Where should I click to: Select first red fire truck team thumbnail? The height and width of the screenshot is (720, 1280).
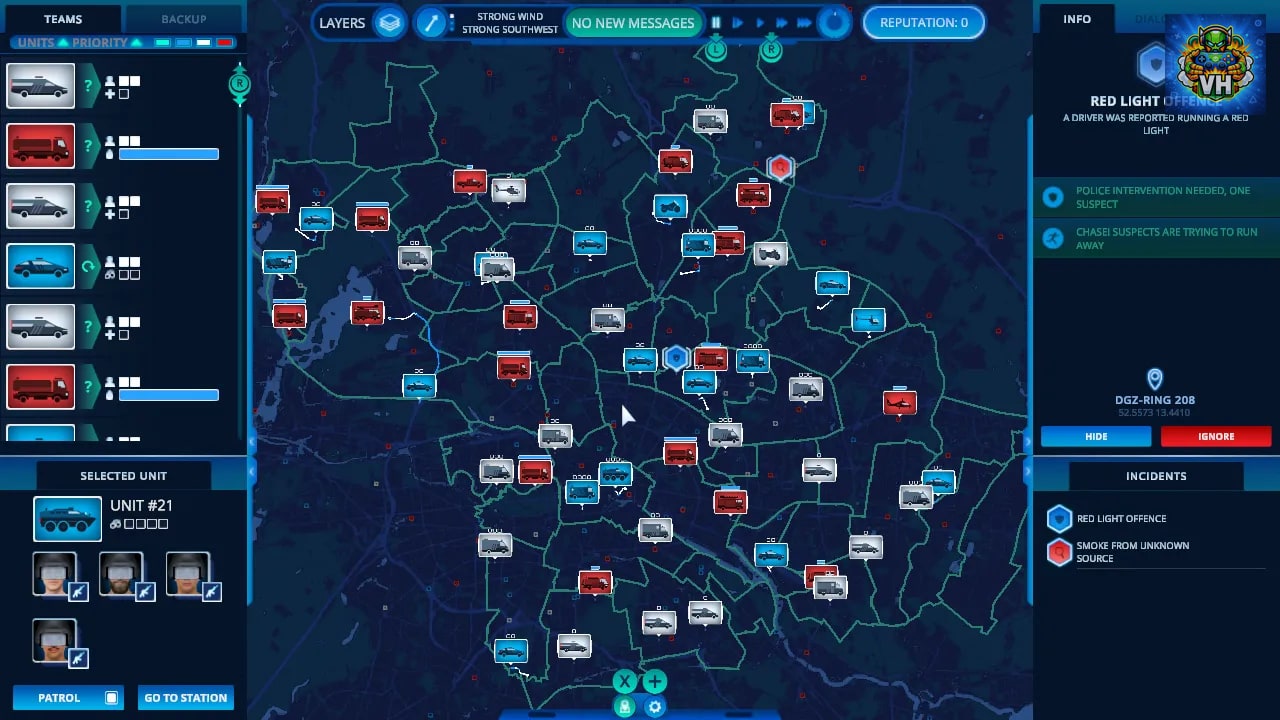pos(41,147)
